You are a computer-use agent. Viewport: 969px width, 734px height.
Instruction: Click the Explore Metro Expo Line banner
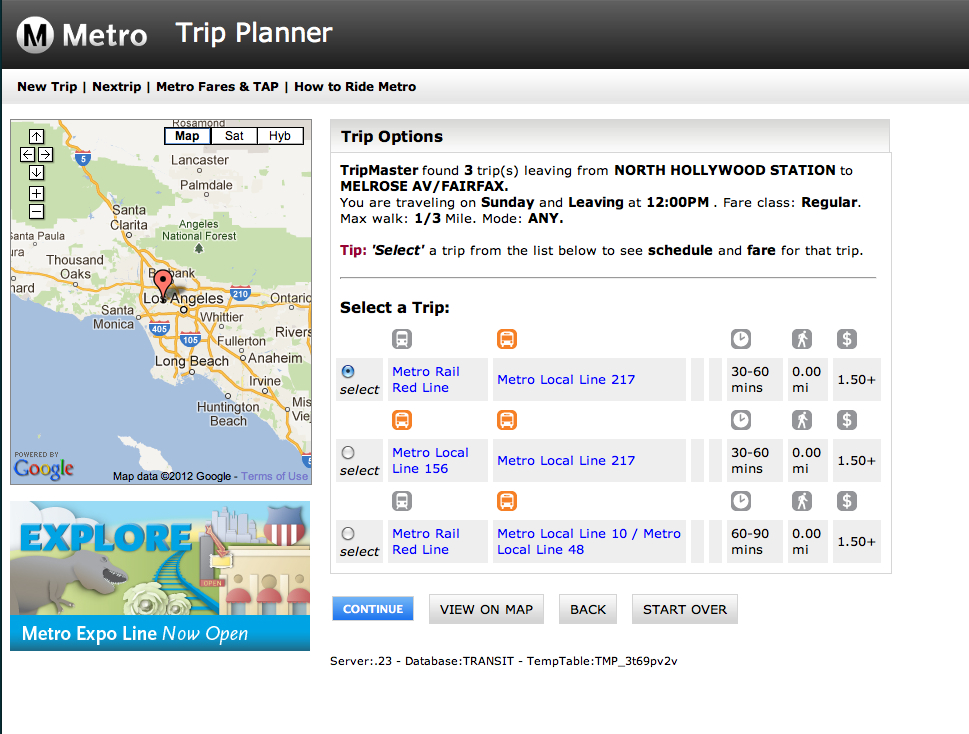click(160, 576)
